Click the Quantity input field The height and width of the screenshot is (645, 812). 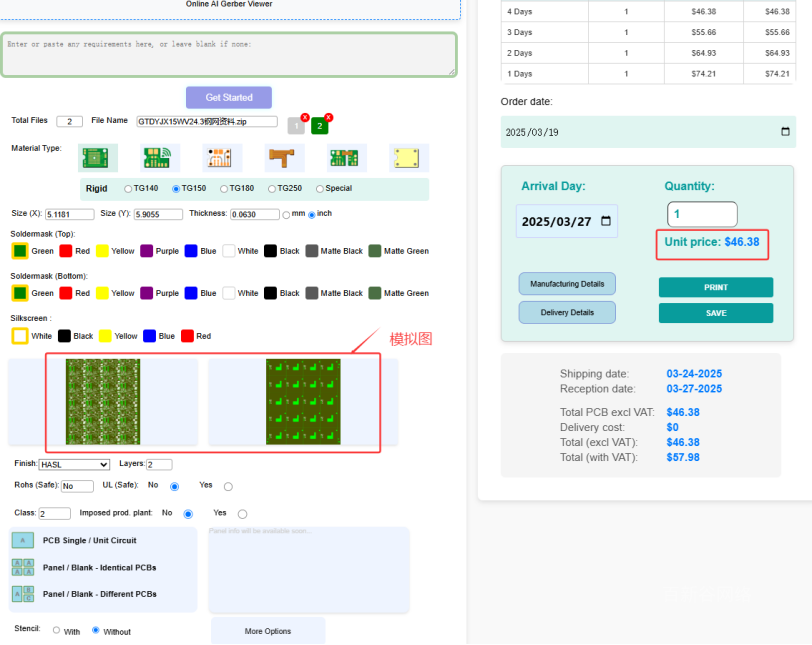pyautogui.click(x=701, y=214)
